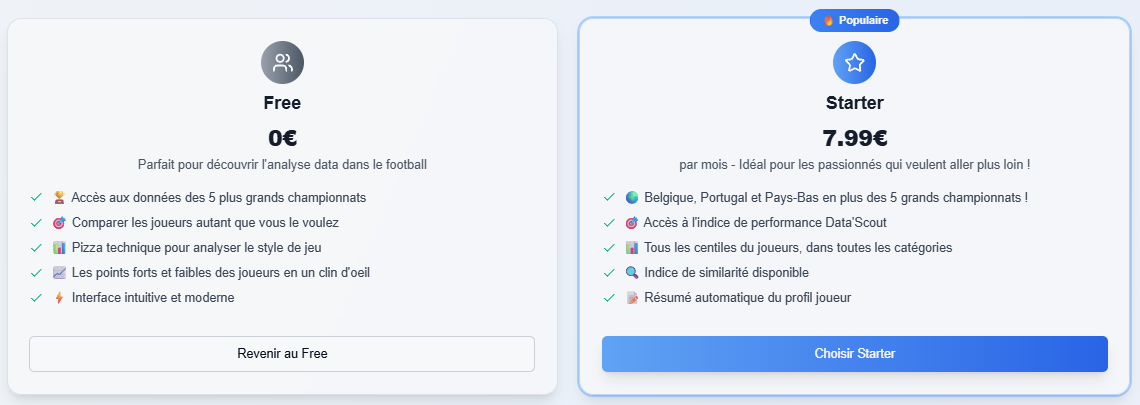This screenshot has height=405, width=1140.
Task: Click checkmark beside Indice de similarité disponible
Action: click(x=609, y=273)
